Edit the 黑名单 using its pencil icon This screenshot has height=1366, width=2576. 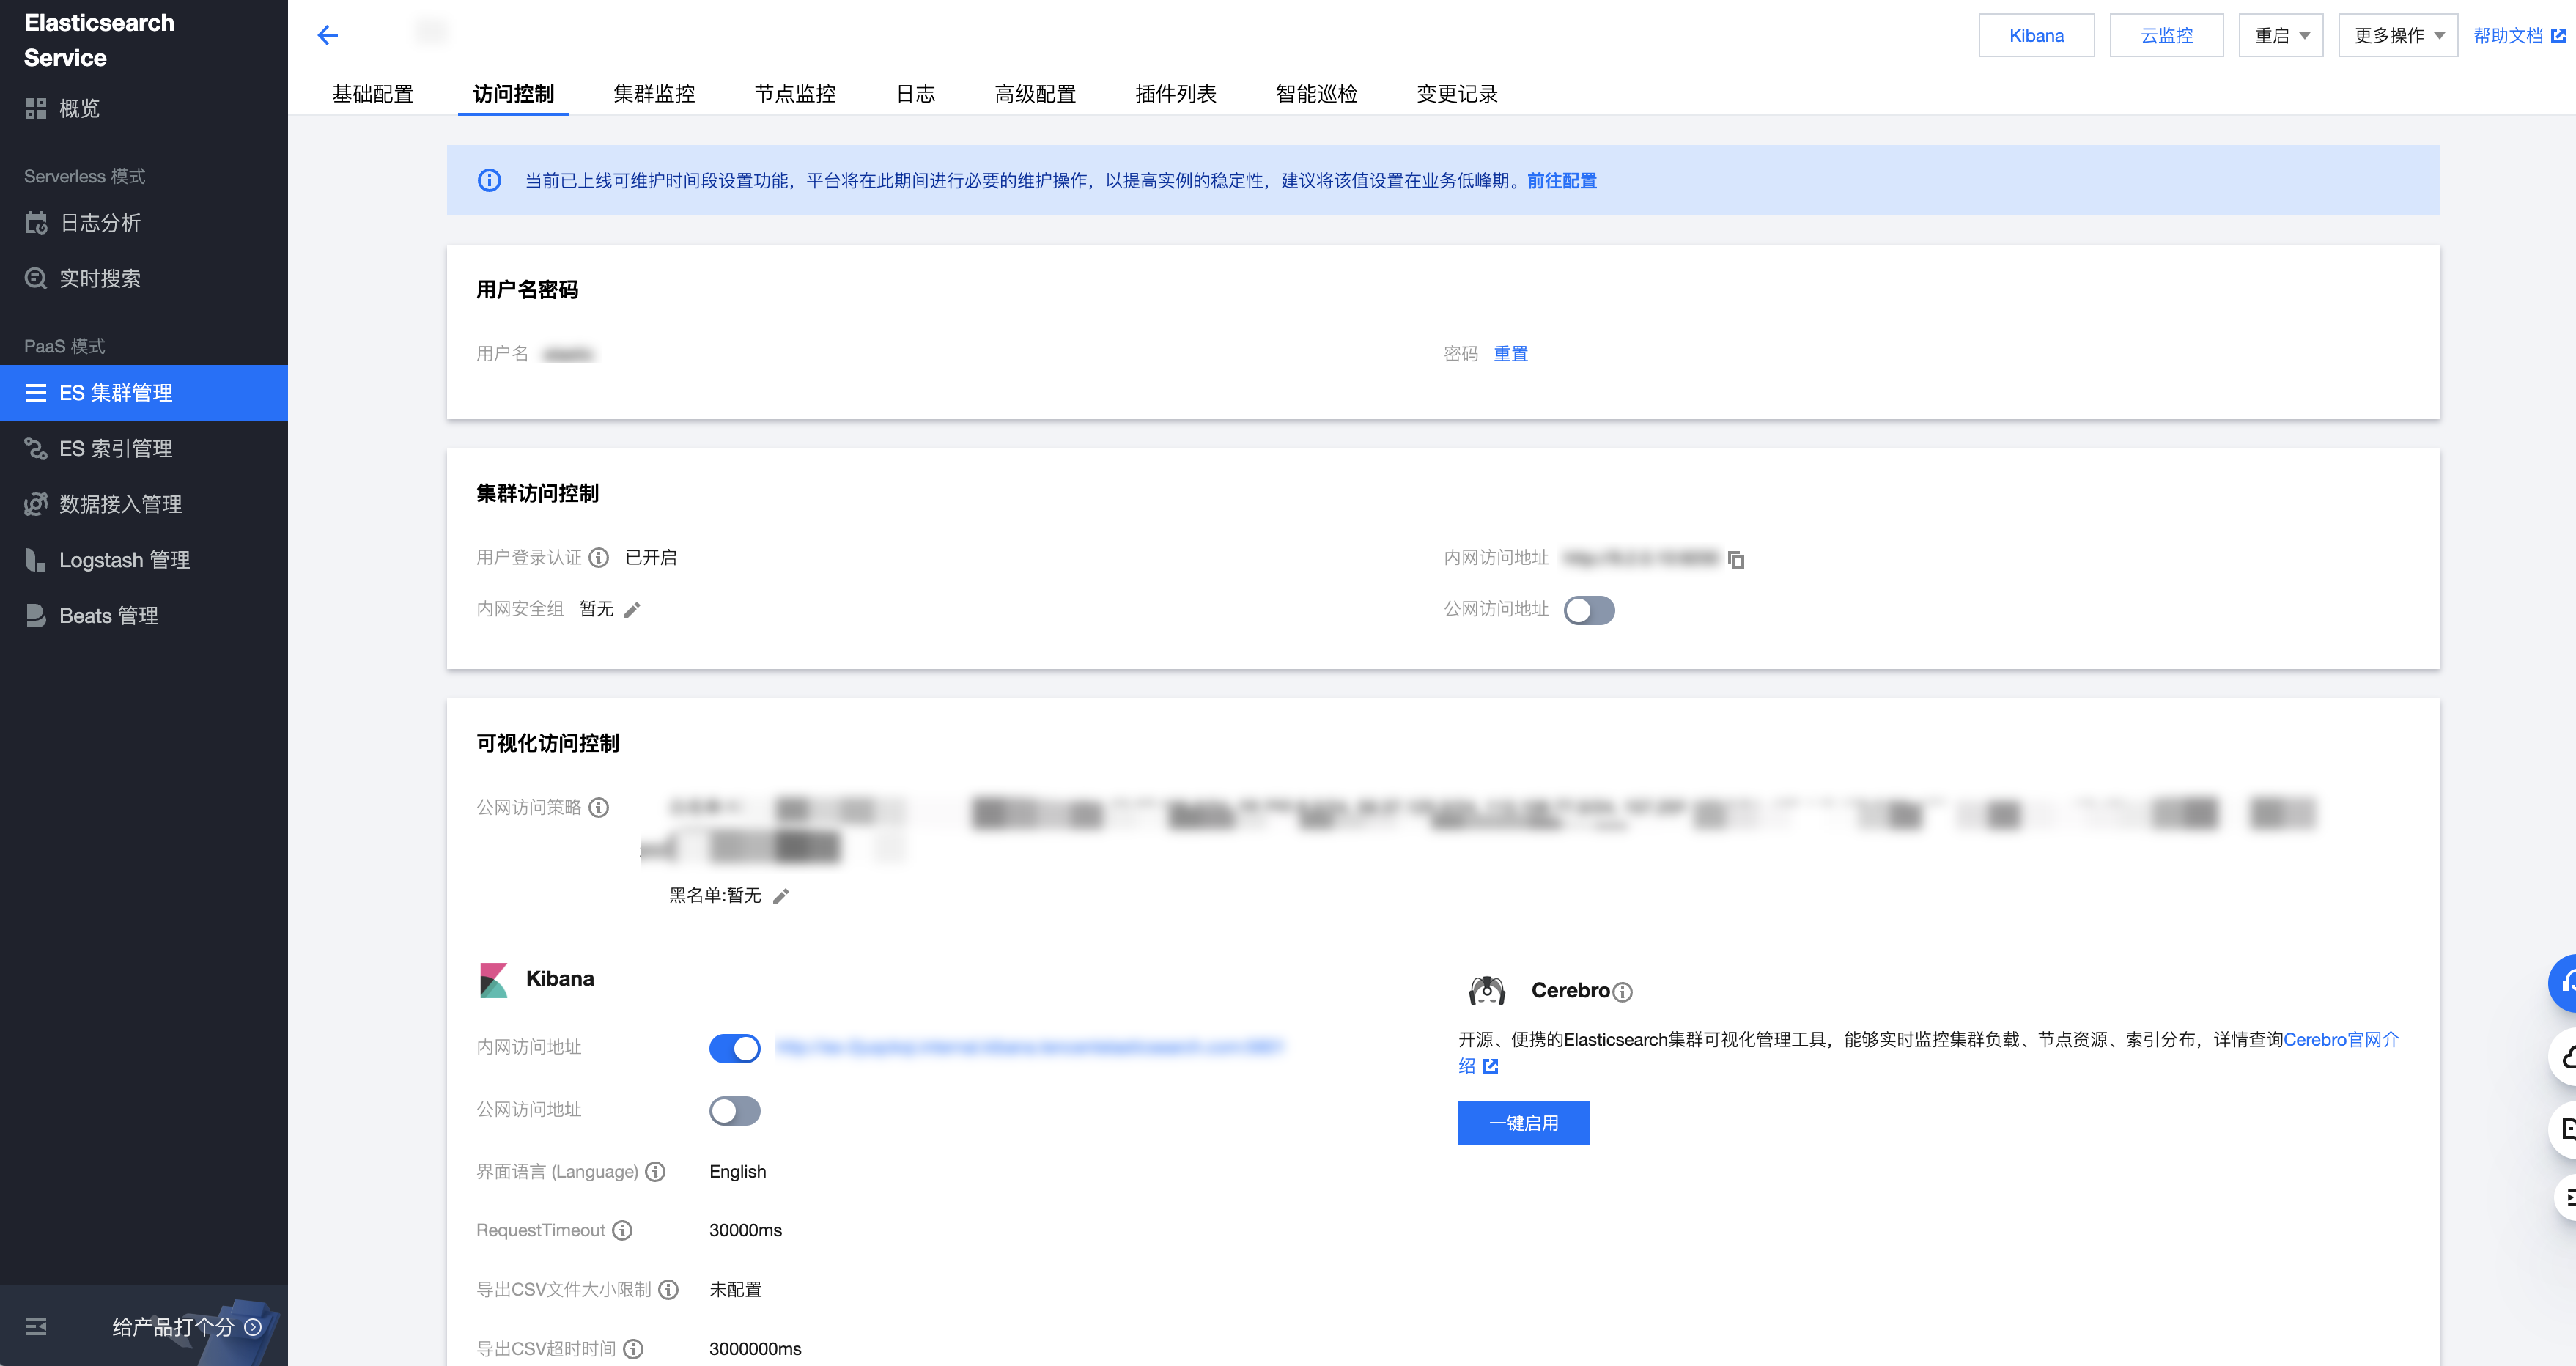coord(781,896)
